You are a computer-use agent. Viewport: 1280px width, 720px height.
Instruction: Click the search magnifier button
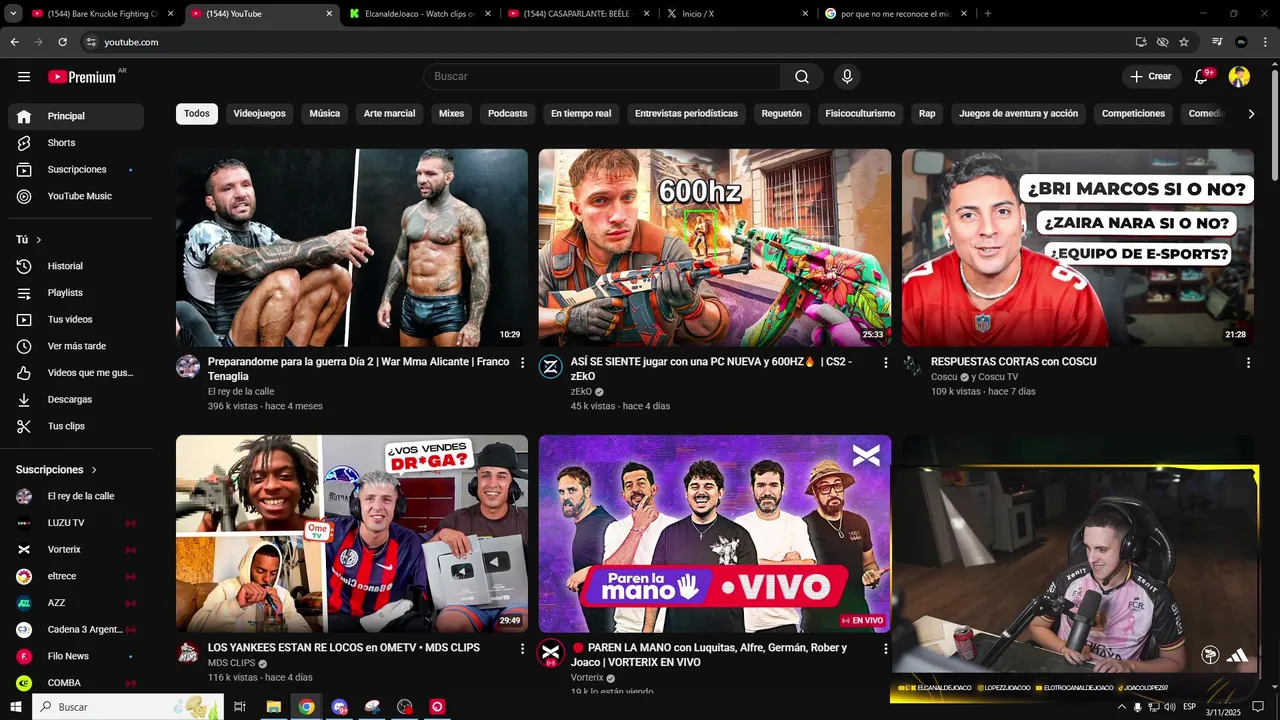(x=802, y=77)
